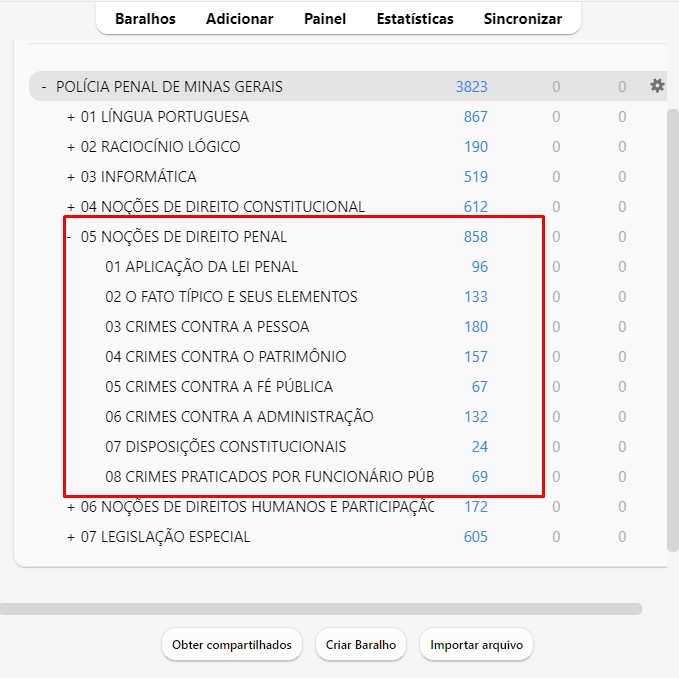This screenshot has height=678, width=679.
Task: Open 06 CRIMES CONTRA A ADMINISTRAÇÃO subdeck
Action: pos(239,417)
